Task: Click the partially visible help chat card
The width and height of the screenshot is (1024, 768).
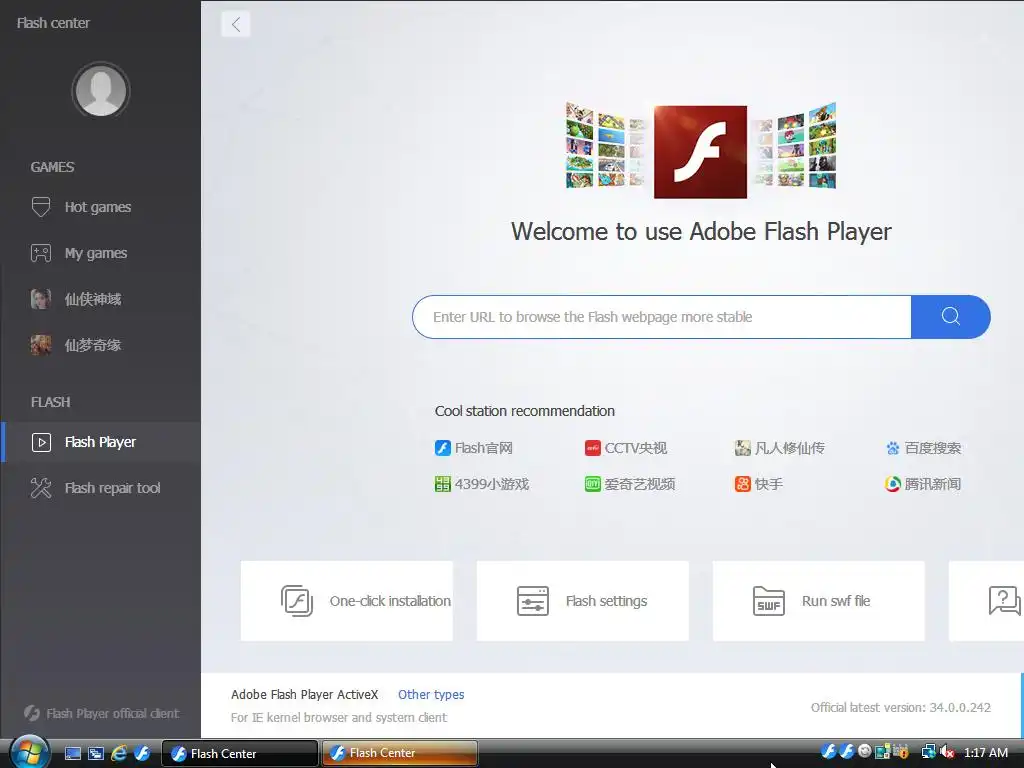Action: click(x=986, y=601)
